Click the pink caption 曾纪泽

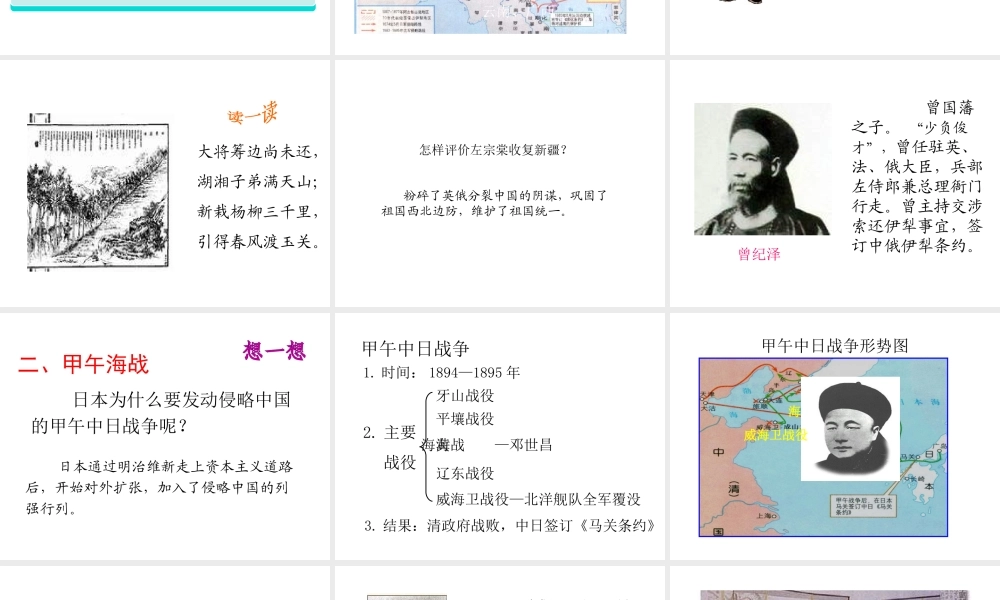coord(759,254)
